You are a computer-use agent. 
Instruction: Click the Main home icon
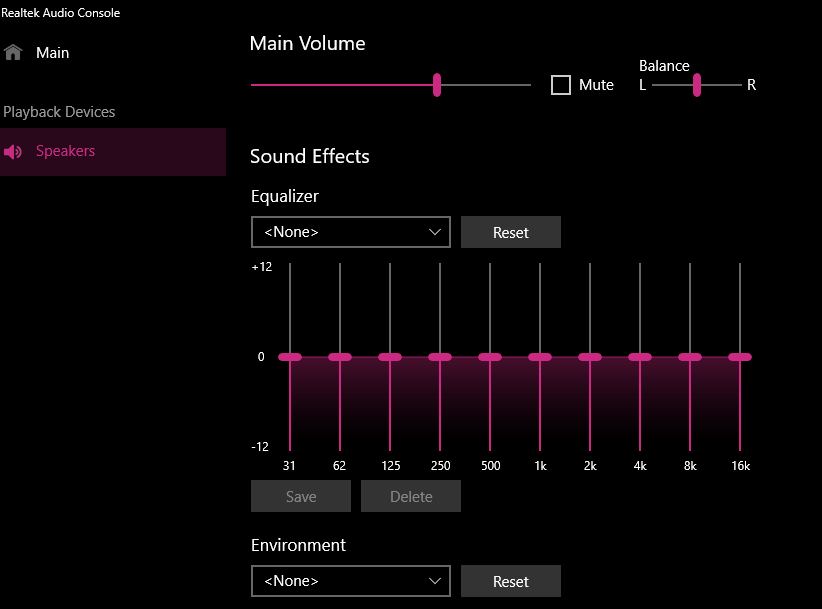point(13,52)
